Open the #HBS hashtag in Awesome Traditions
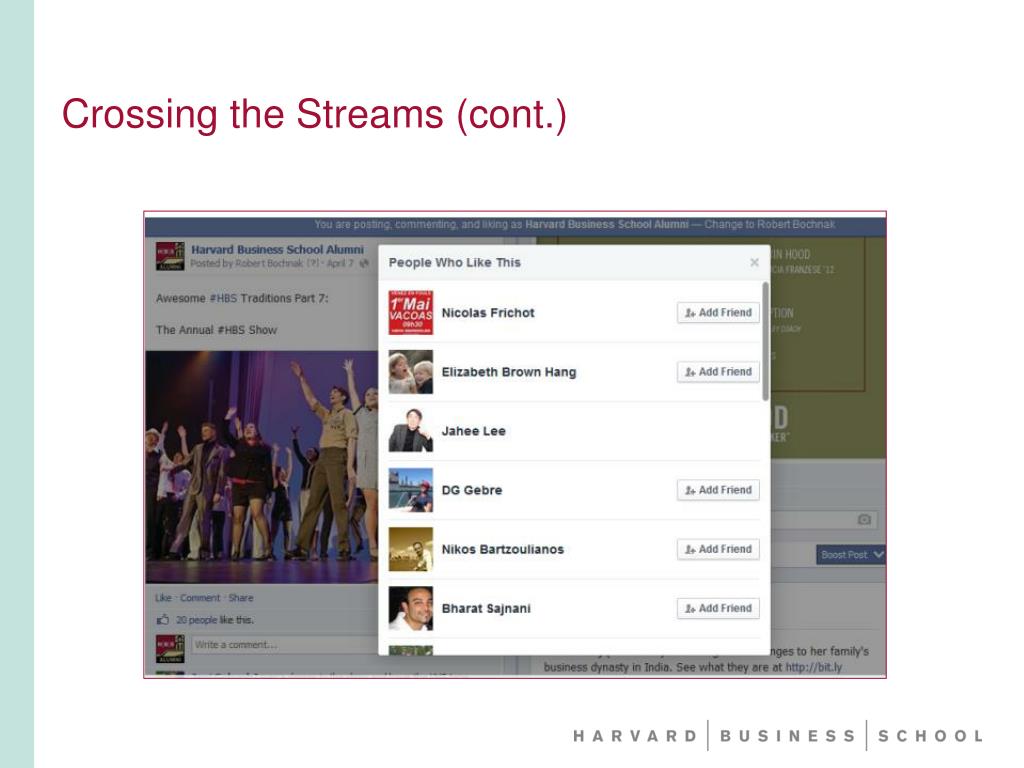1024x768 pixels. pos(223,298)
